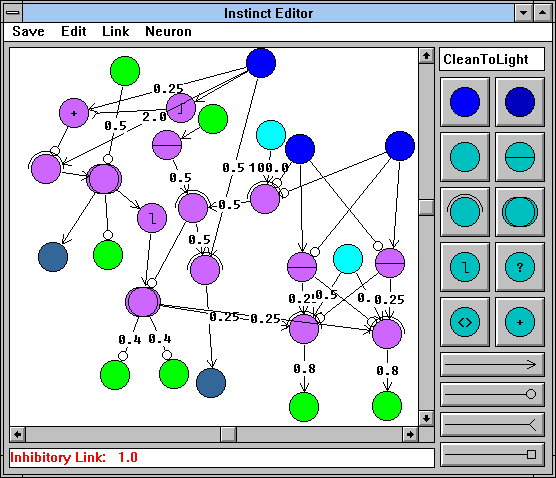This screenshot has width=556, height=478.
Task: Choose the arrow link tool
Action: coord(492,365)
